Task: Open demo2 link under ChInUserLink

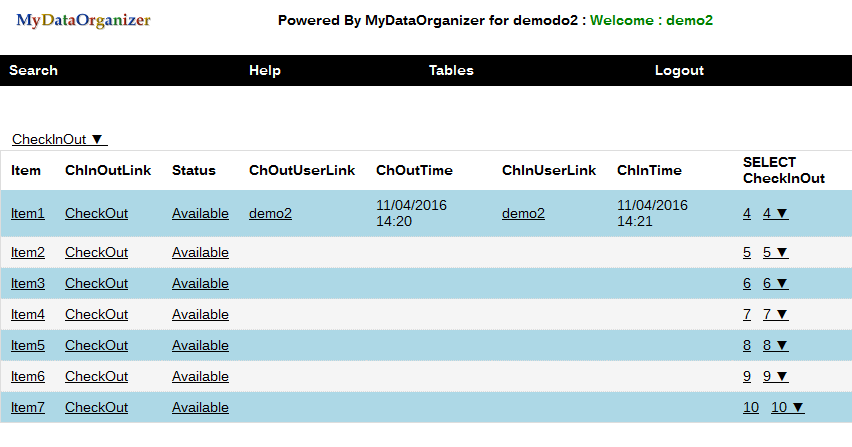Action: coord(523,213)
